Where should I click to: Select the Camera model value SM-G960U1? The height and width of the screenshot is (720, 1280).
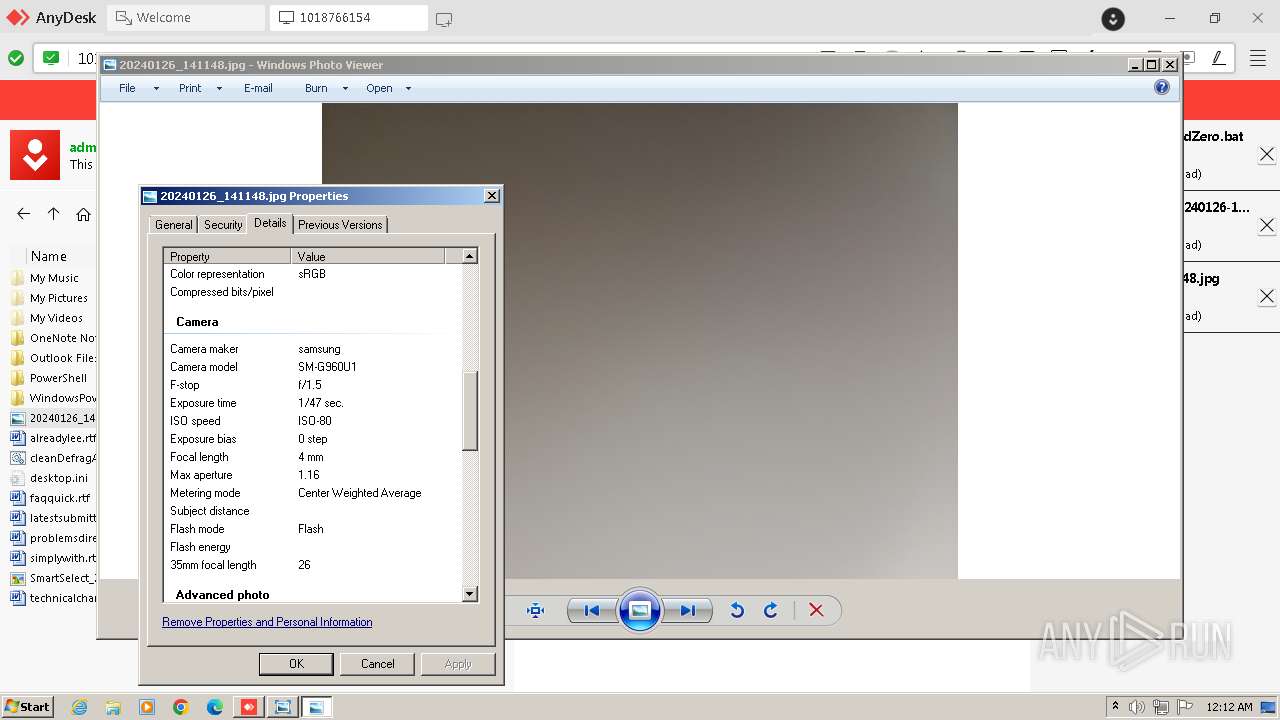(327, 367)
